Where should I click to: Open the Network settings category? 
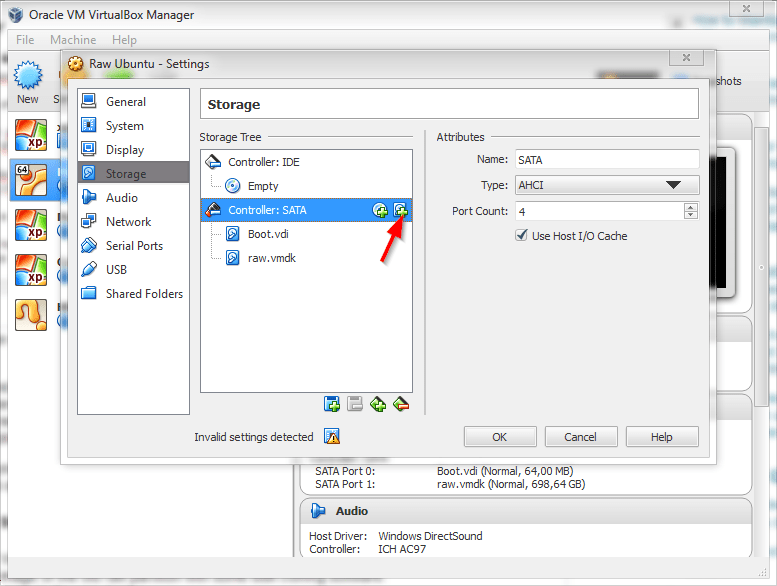[133, 221]
